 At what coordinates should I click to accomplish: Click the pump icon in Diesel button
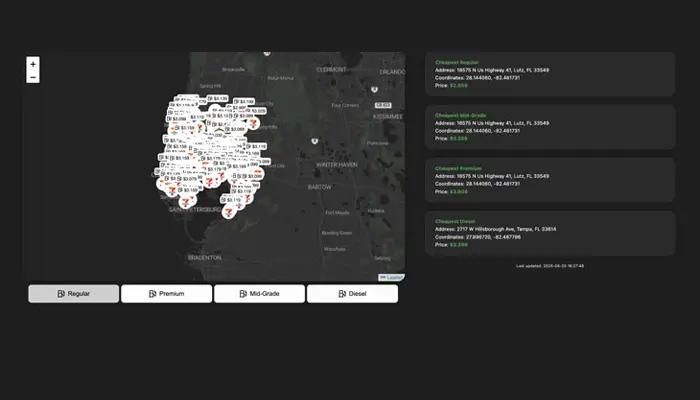pos(342,294)
